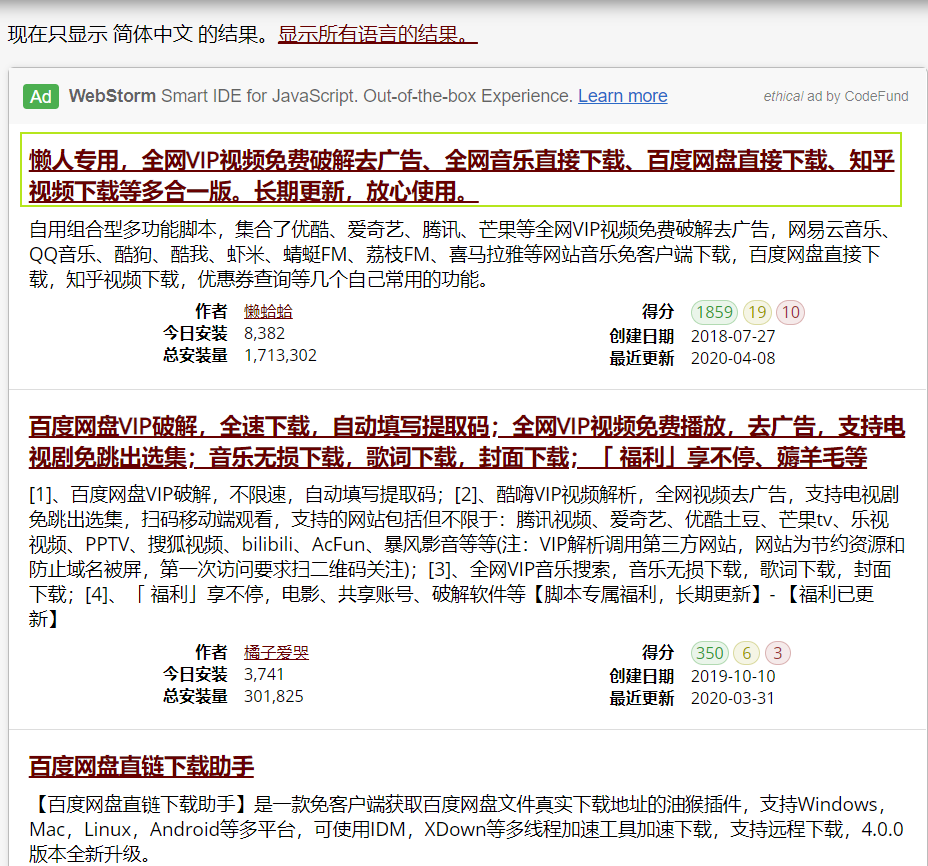Select daily installs value 8,382
The width and height of the screenshot is (928, 866).
[x=265, y=333]
